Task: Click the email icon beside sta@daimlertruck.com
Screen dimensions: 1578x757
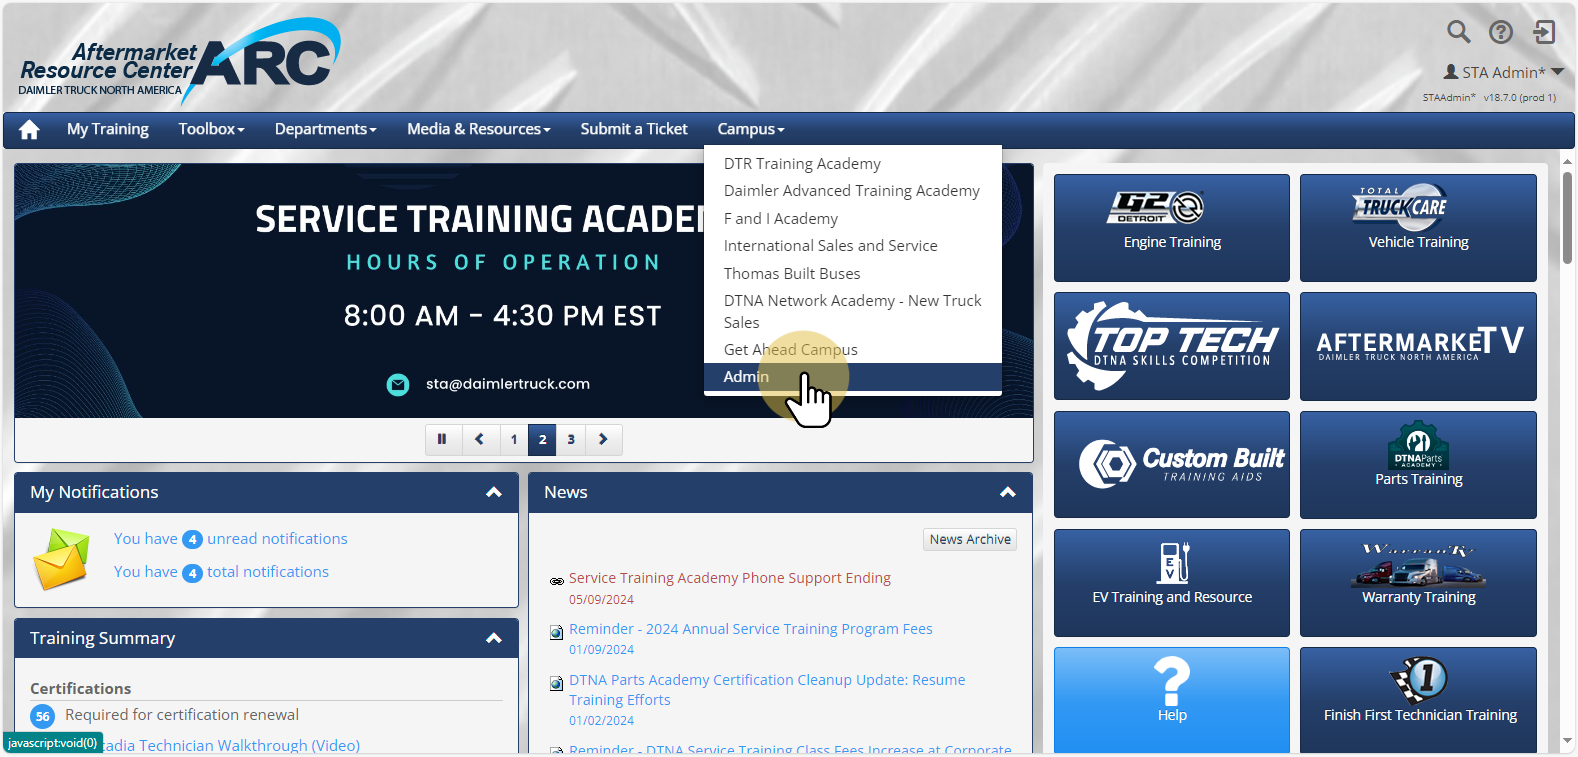Action: [x=398, y=384]
